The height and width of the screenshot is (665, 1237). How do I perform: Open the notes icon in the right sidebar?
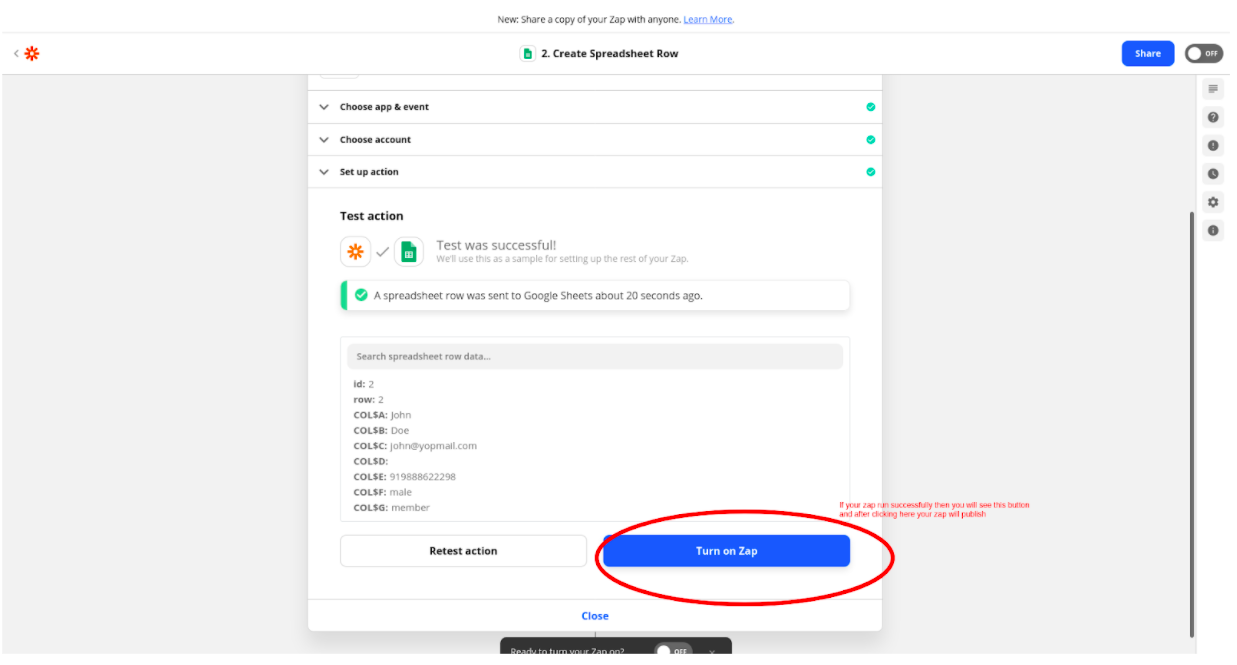click(1213, 89)
